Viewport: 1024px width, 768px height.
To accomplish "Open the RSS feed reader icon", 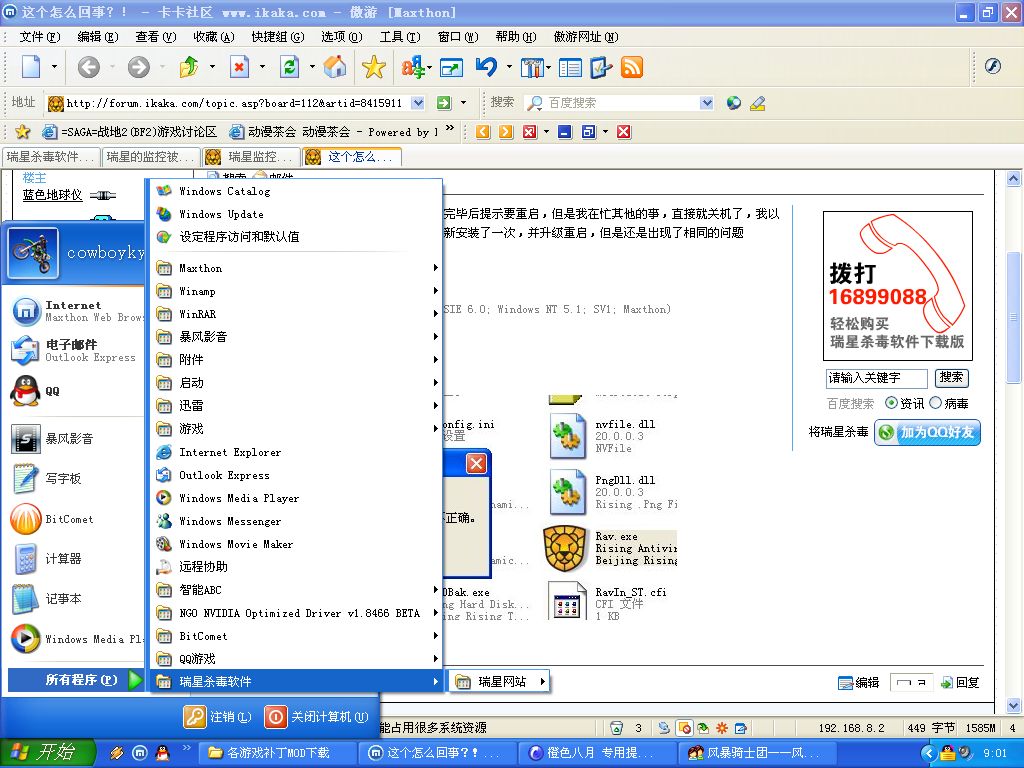I will (632, 67).
